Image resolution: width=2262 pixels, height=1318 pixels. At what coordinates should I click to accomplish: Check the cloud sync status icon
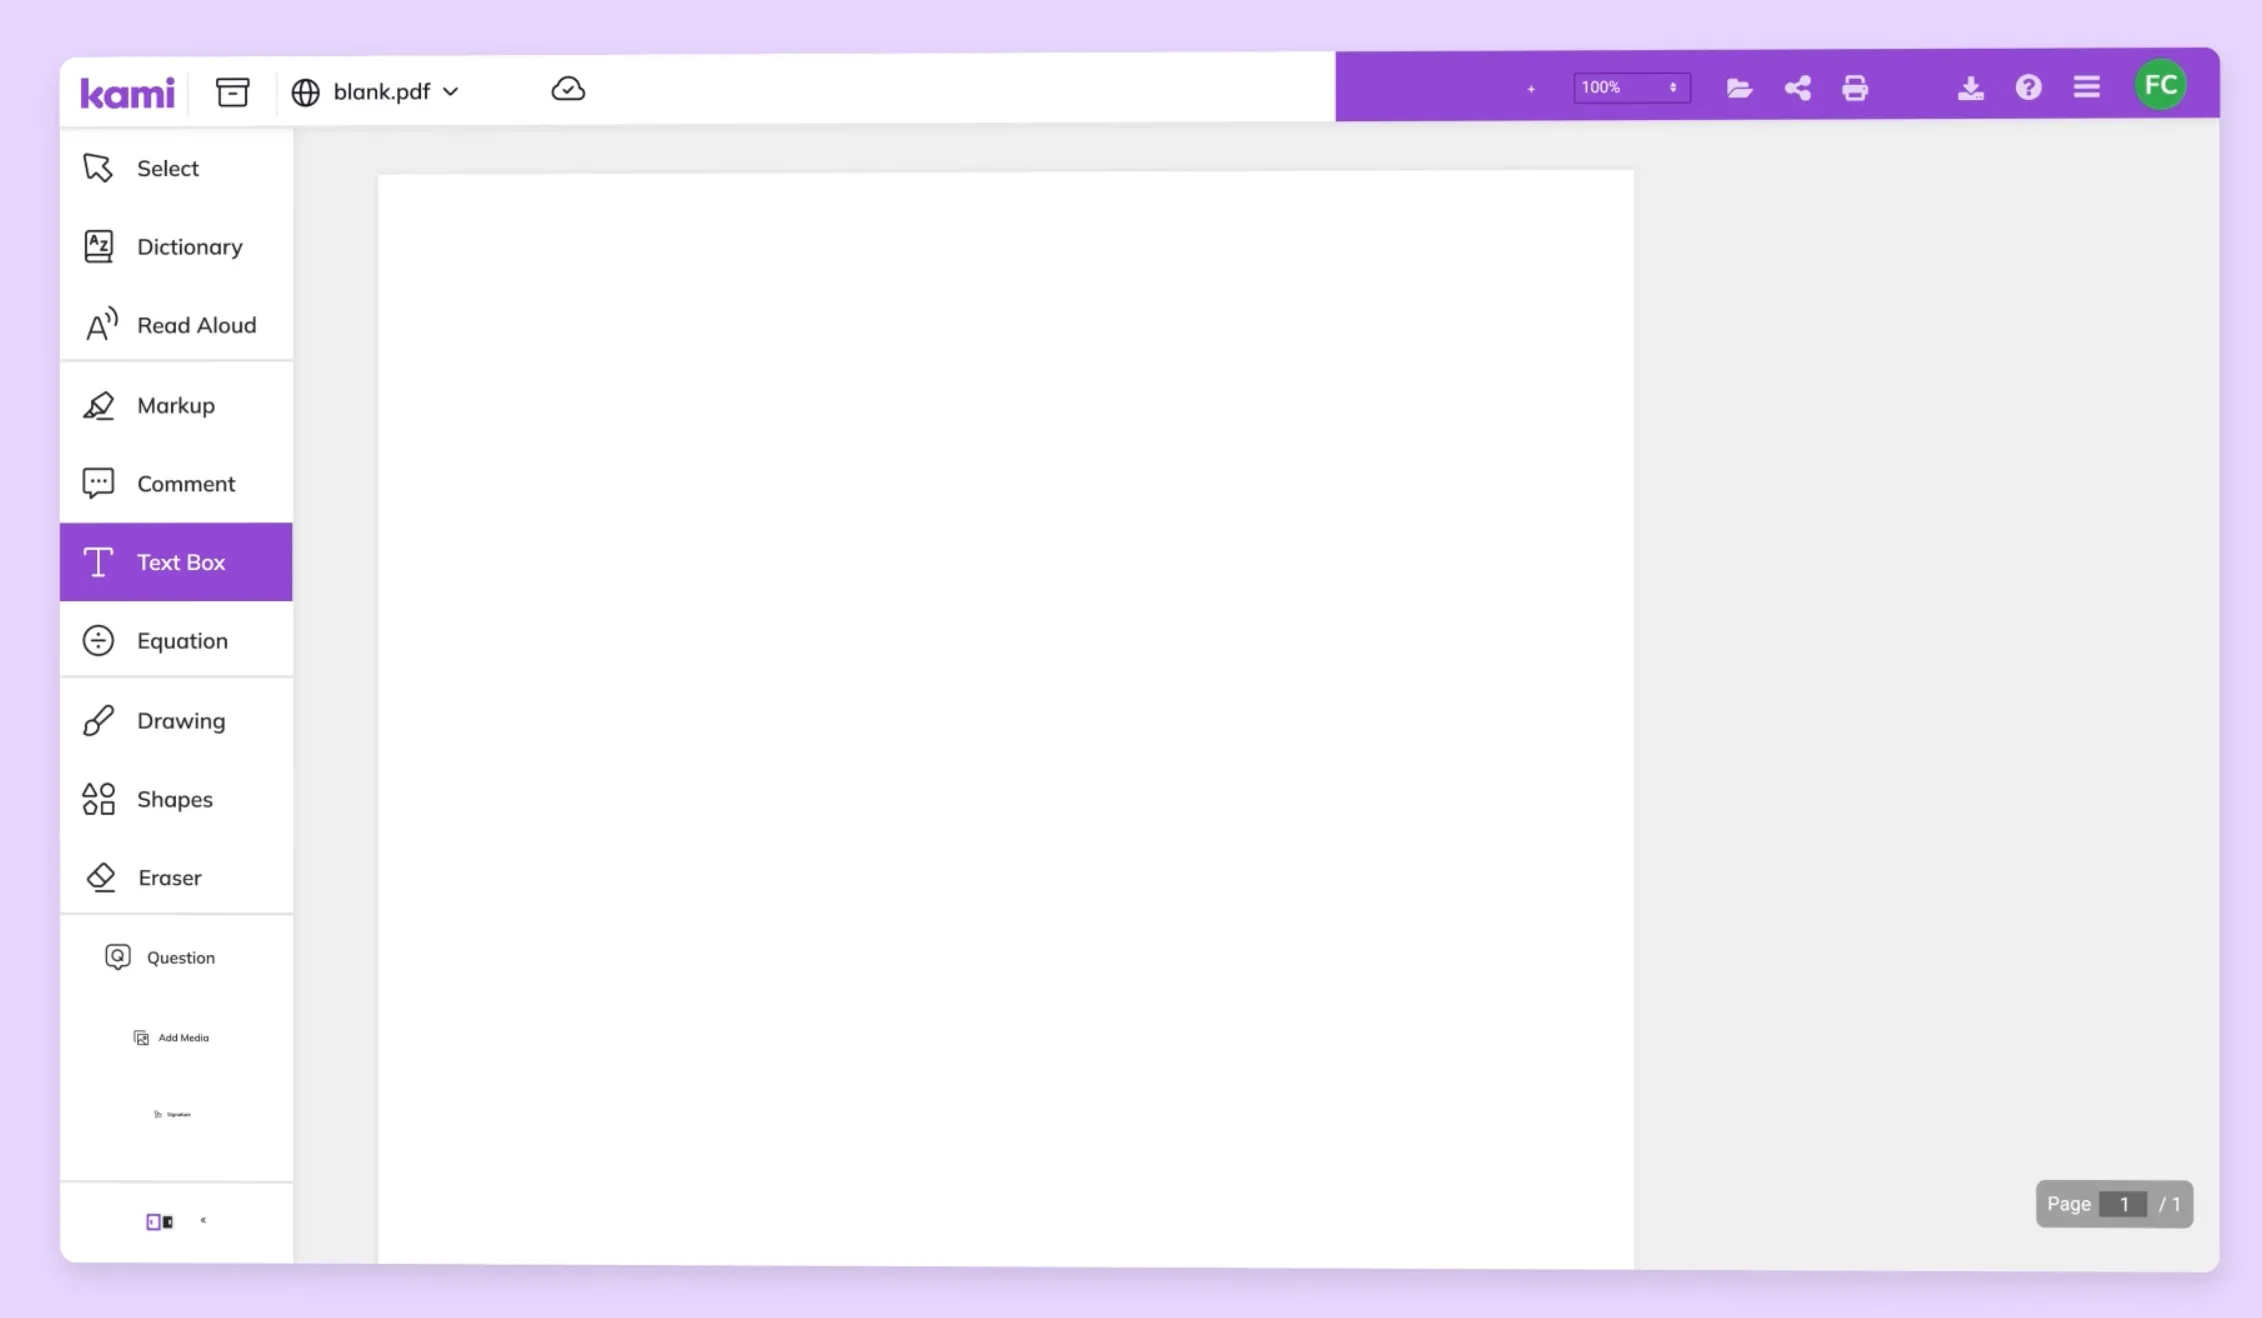568,89
